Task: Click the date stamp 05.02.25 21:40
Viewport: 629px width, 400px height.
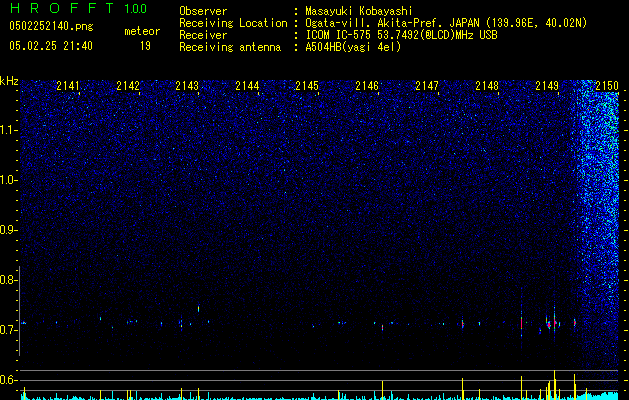Action: (x=51, y=46)
